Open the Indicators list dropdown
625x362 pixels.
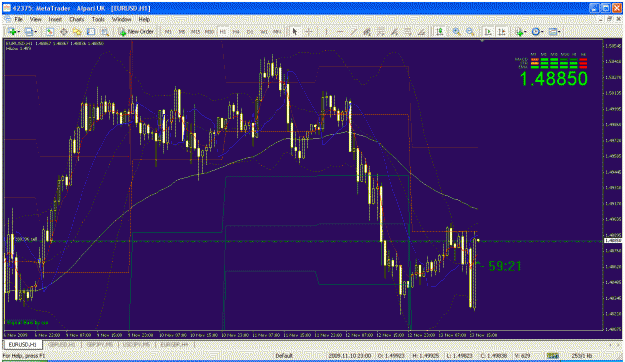pyautogui.click(x=520, y=31)
